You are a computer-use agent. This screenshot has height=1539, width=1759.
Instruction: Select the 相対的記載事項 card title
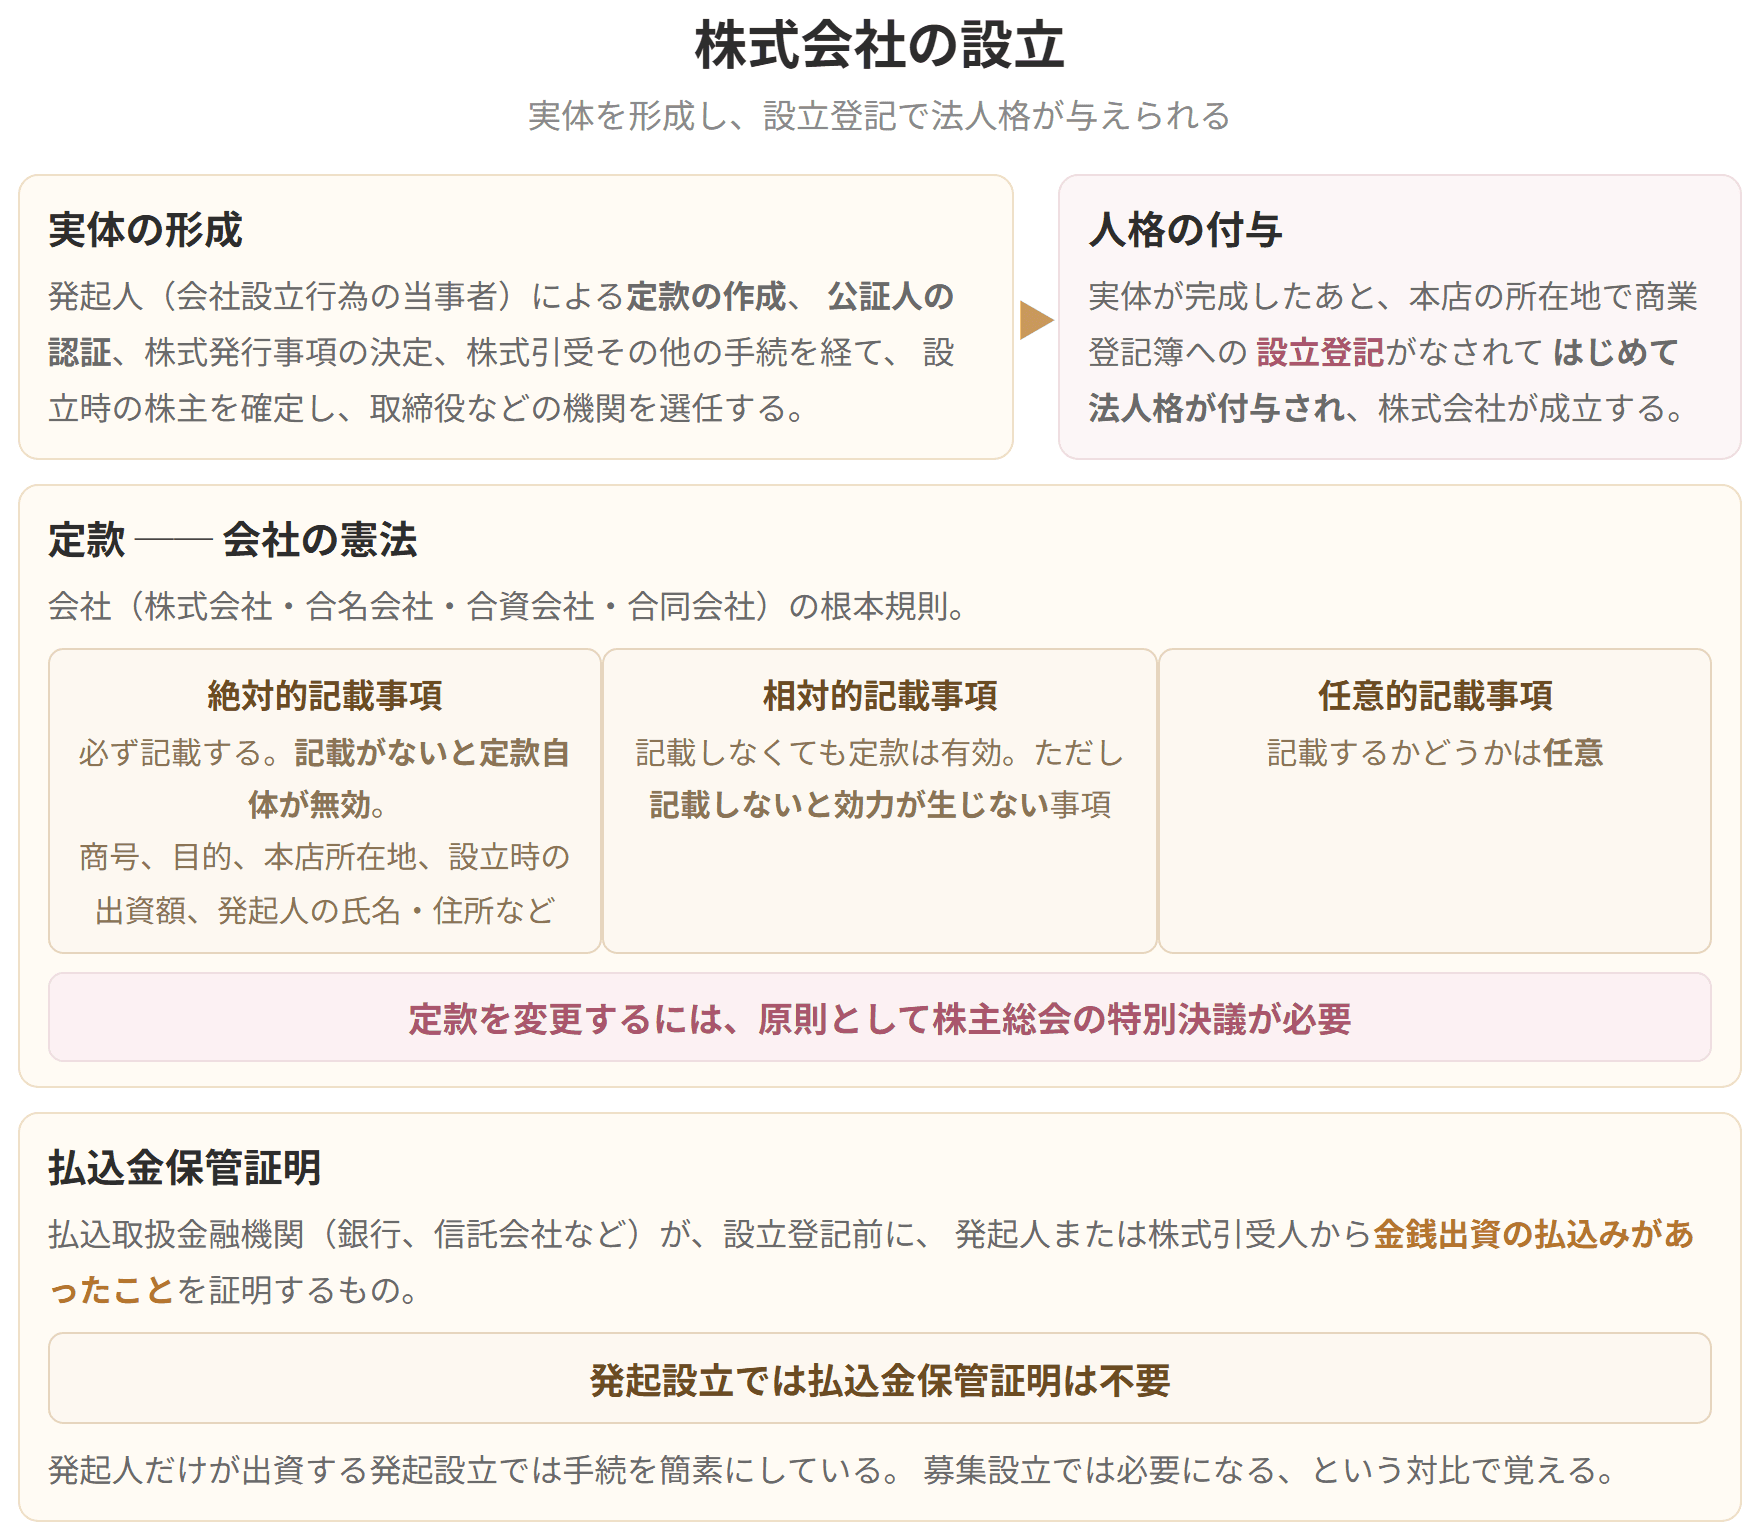coord(880,696)
